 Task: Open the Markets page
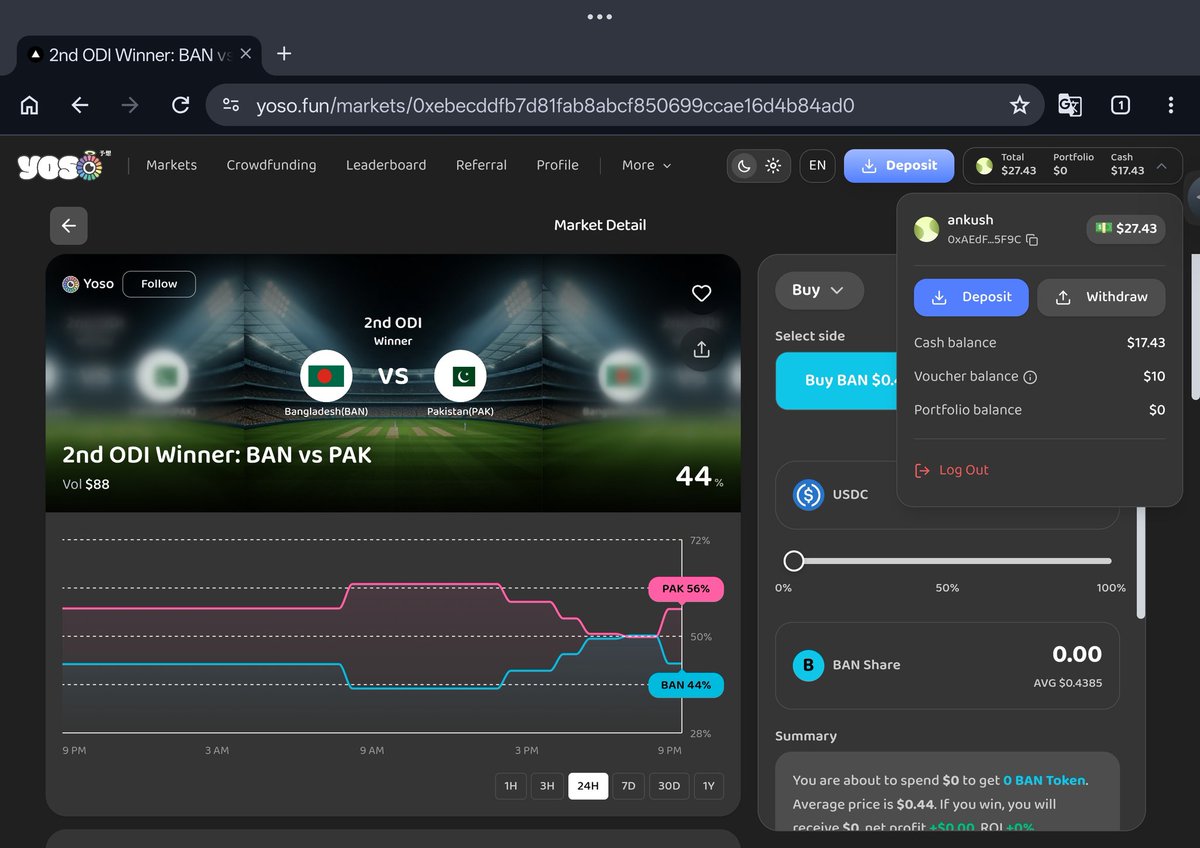171,165
